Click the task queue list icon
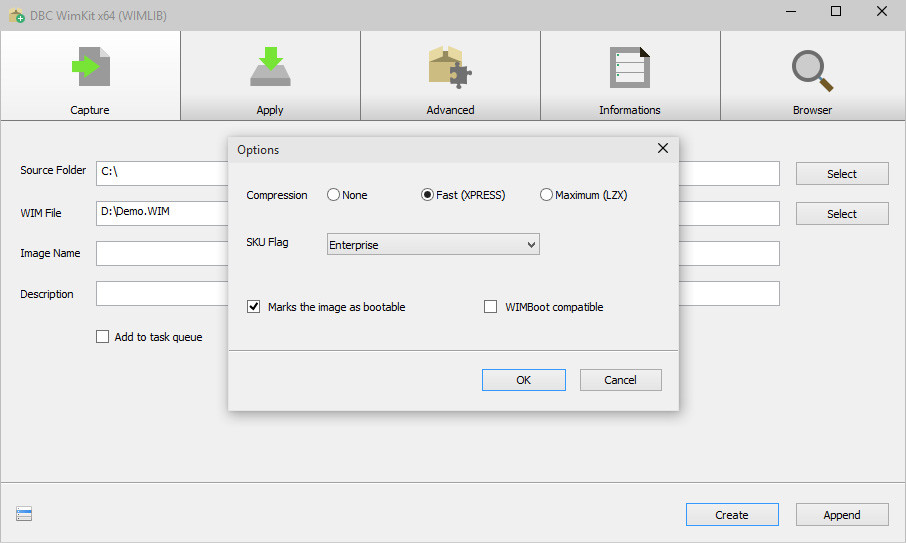 pos(24,514)
